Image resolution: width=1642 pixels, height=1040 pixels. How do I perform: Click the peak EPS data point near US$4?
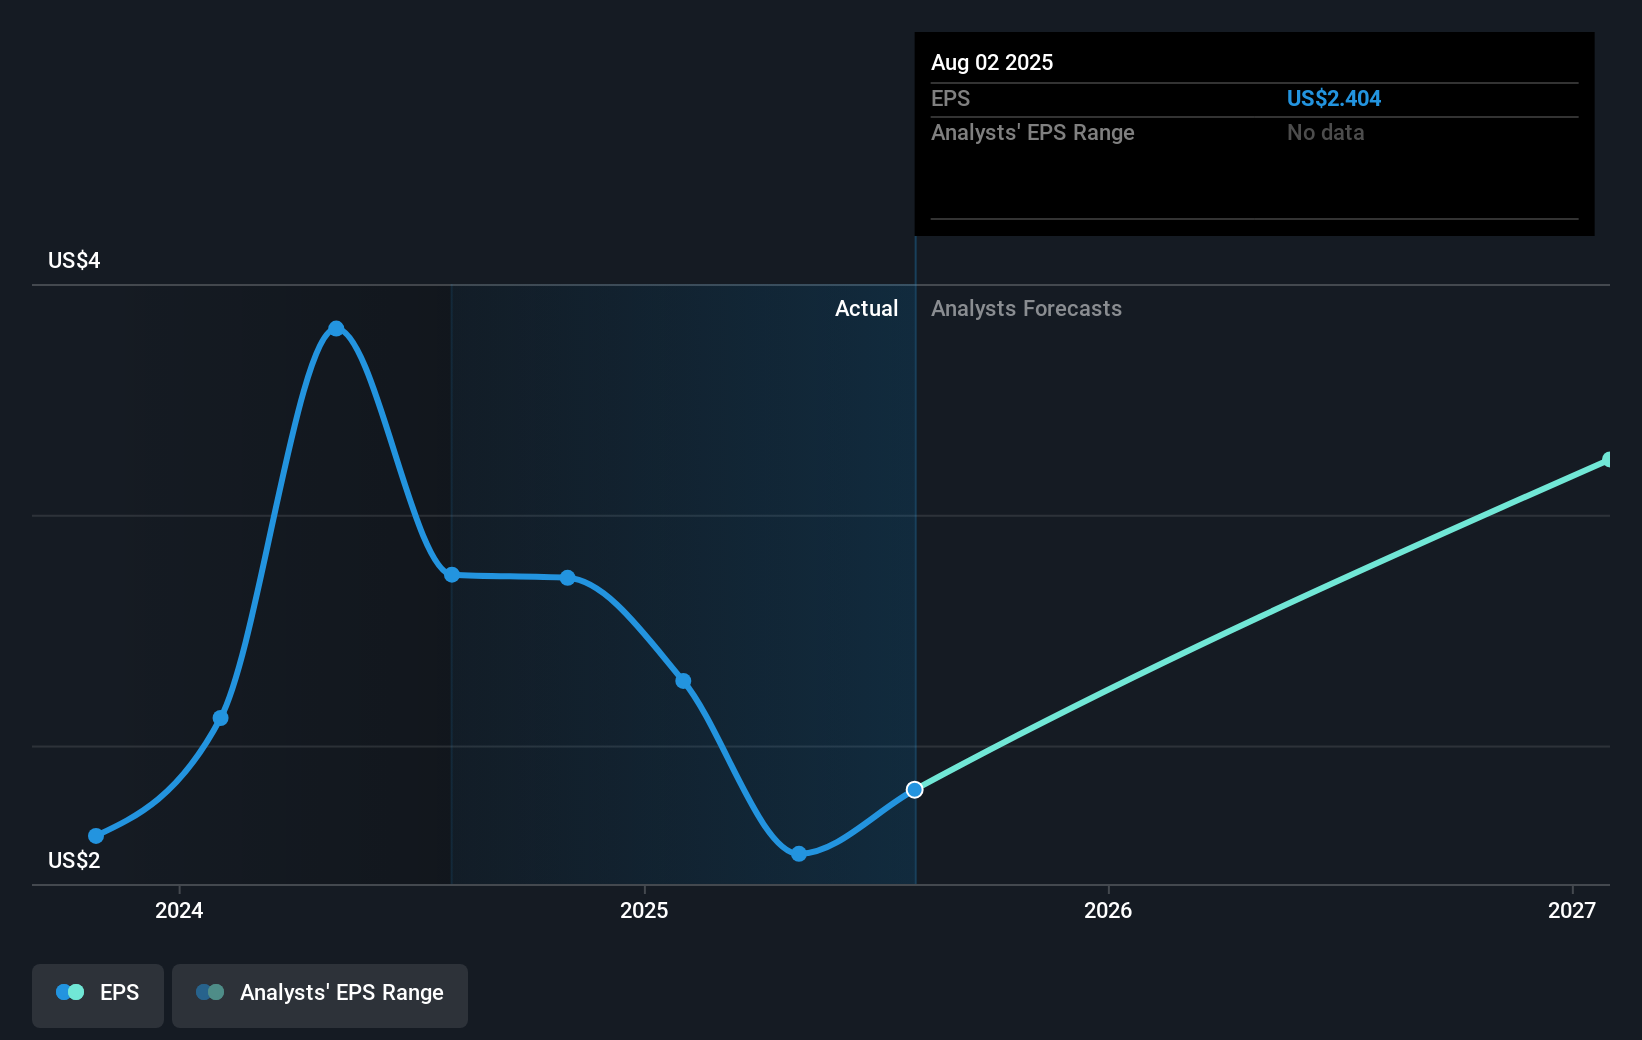[x=336, y=327]
